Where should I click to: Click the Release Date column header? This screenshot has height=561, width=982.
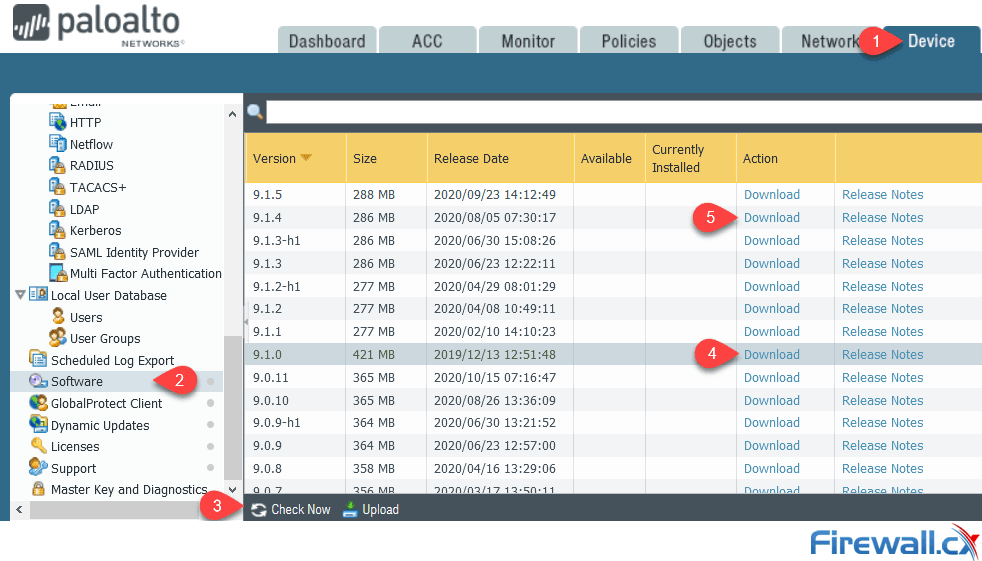(501, 158)
